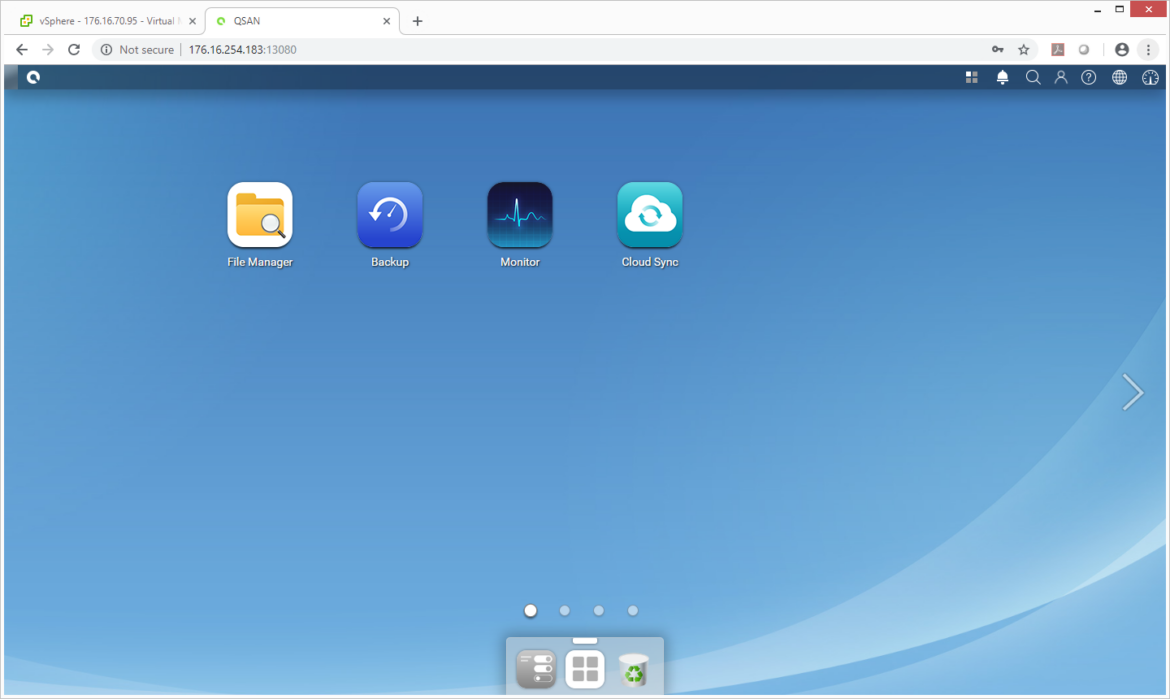
Task: Go forward in browser history
Action: (x=48, y=49)
